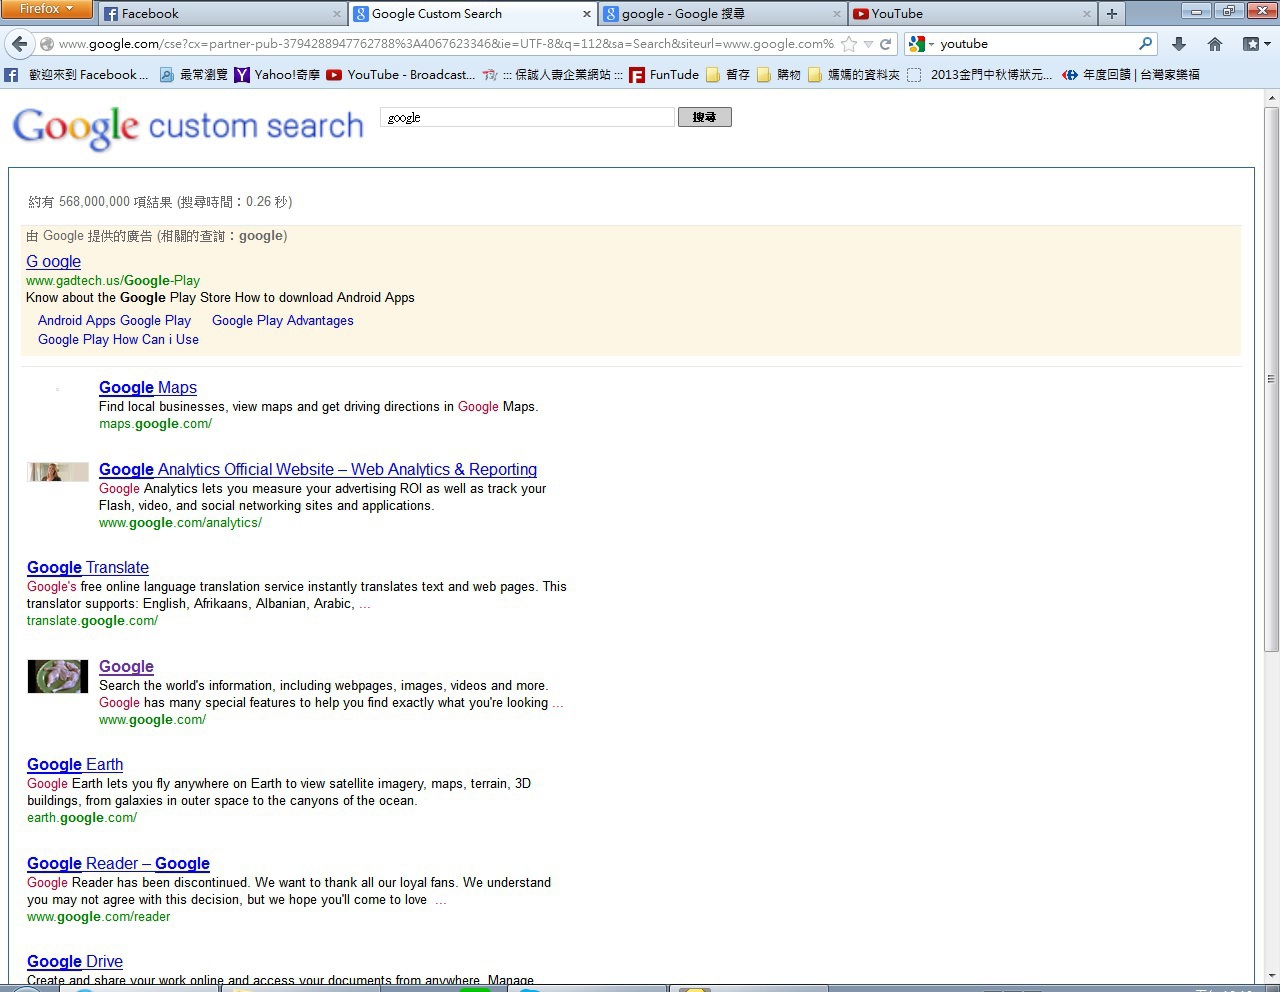Viewport: 1280px width, 992px height.
Task: Focus the custom search input containing google
Action: pos(527,117)
